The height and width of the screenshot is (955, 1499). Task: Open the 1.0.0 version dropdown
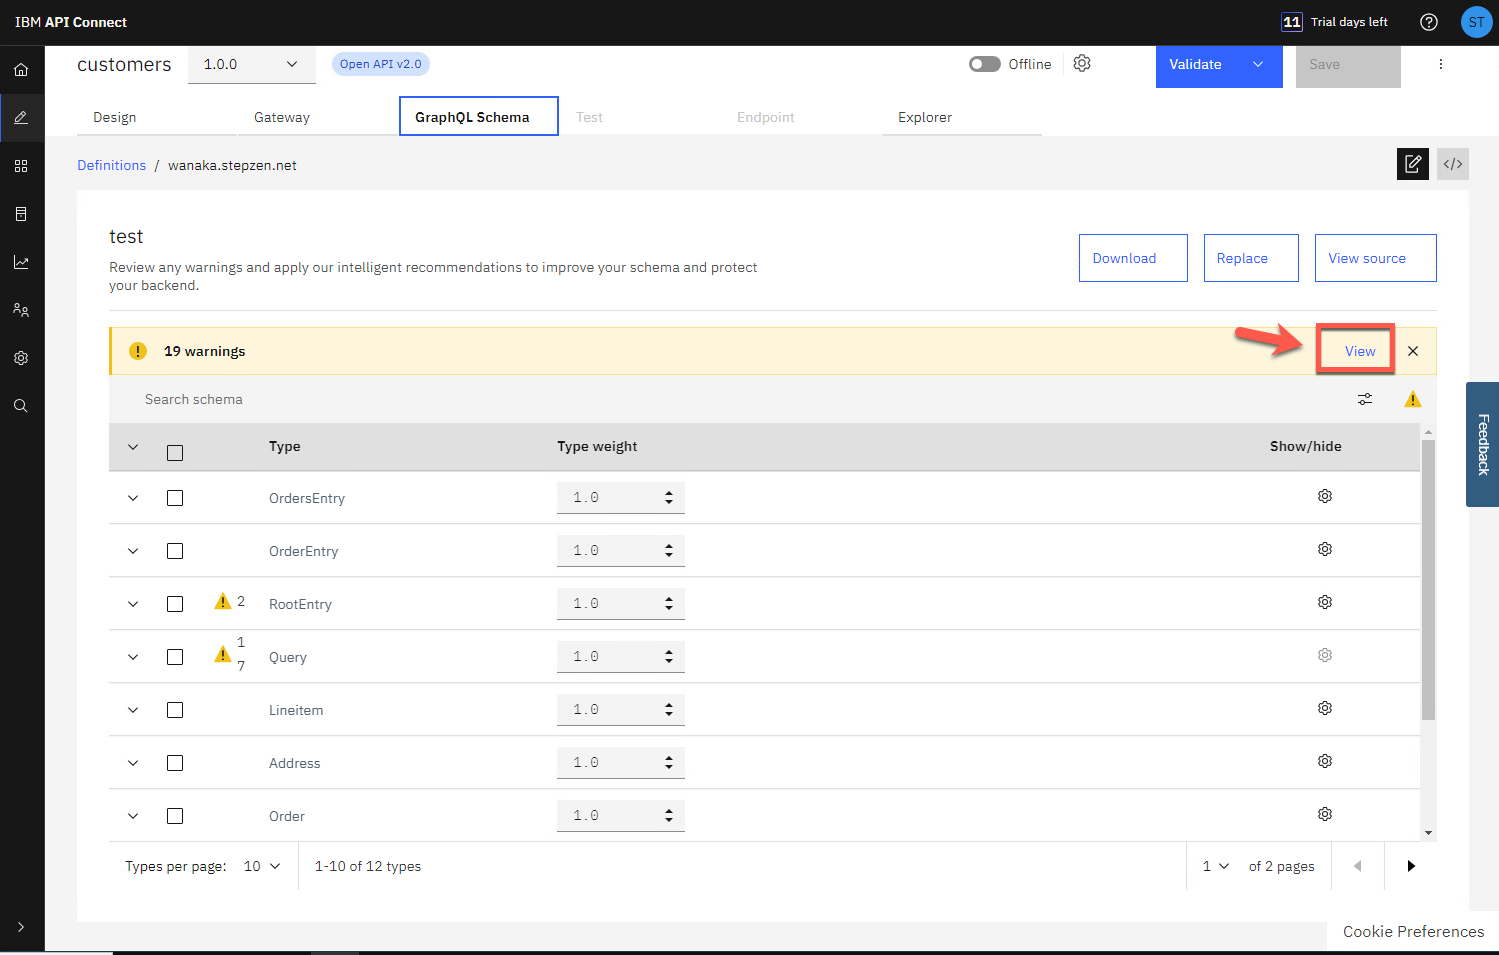[x=251, y=64]
